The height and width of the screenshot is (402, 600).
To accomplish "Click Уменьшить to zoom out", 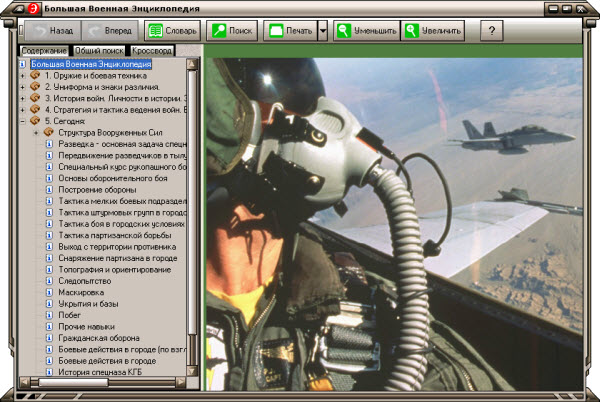I will coord(365,31).
